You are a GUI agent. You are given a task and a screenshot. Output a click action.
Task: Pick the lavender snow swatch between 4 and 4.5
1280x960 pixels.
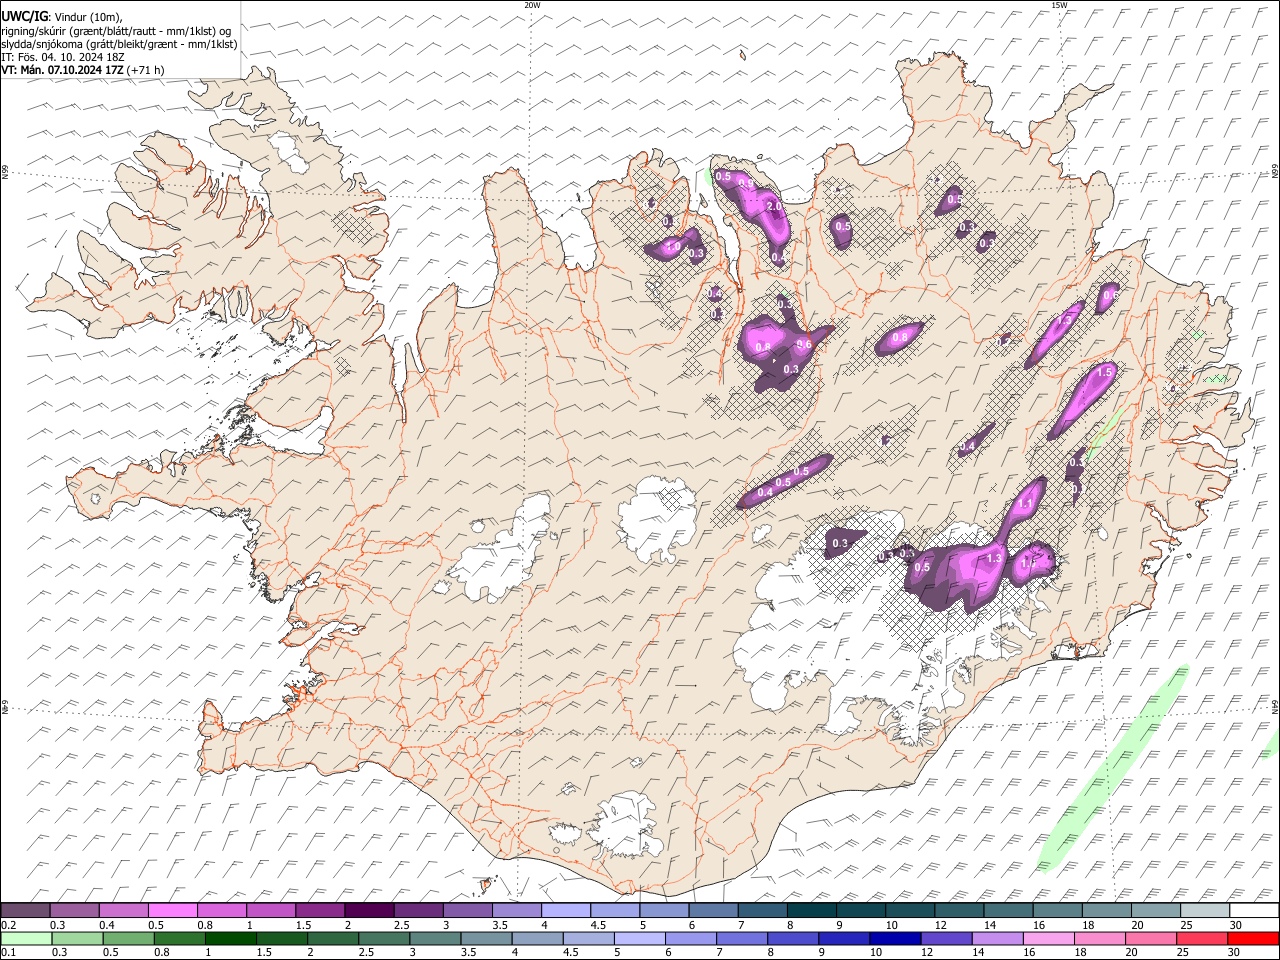tap(566, 911)
